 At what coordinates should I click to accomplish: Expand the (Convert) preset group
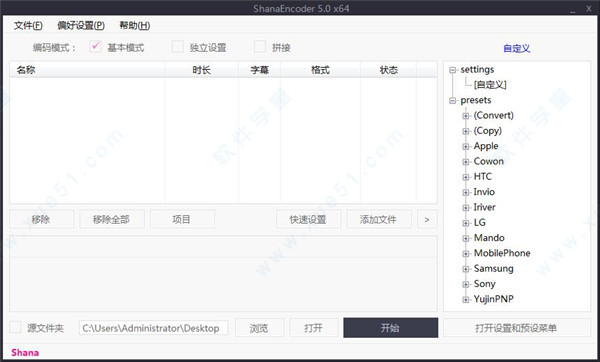[x=466, y=116]
